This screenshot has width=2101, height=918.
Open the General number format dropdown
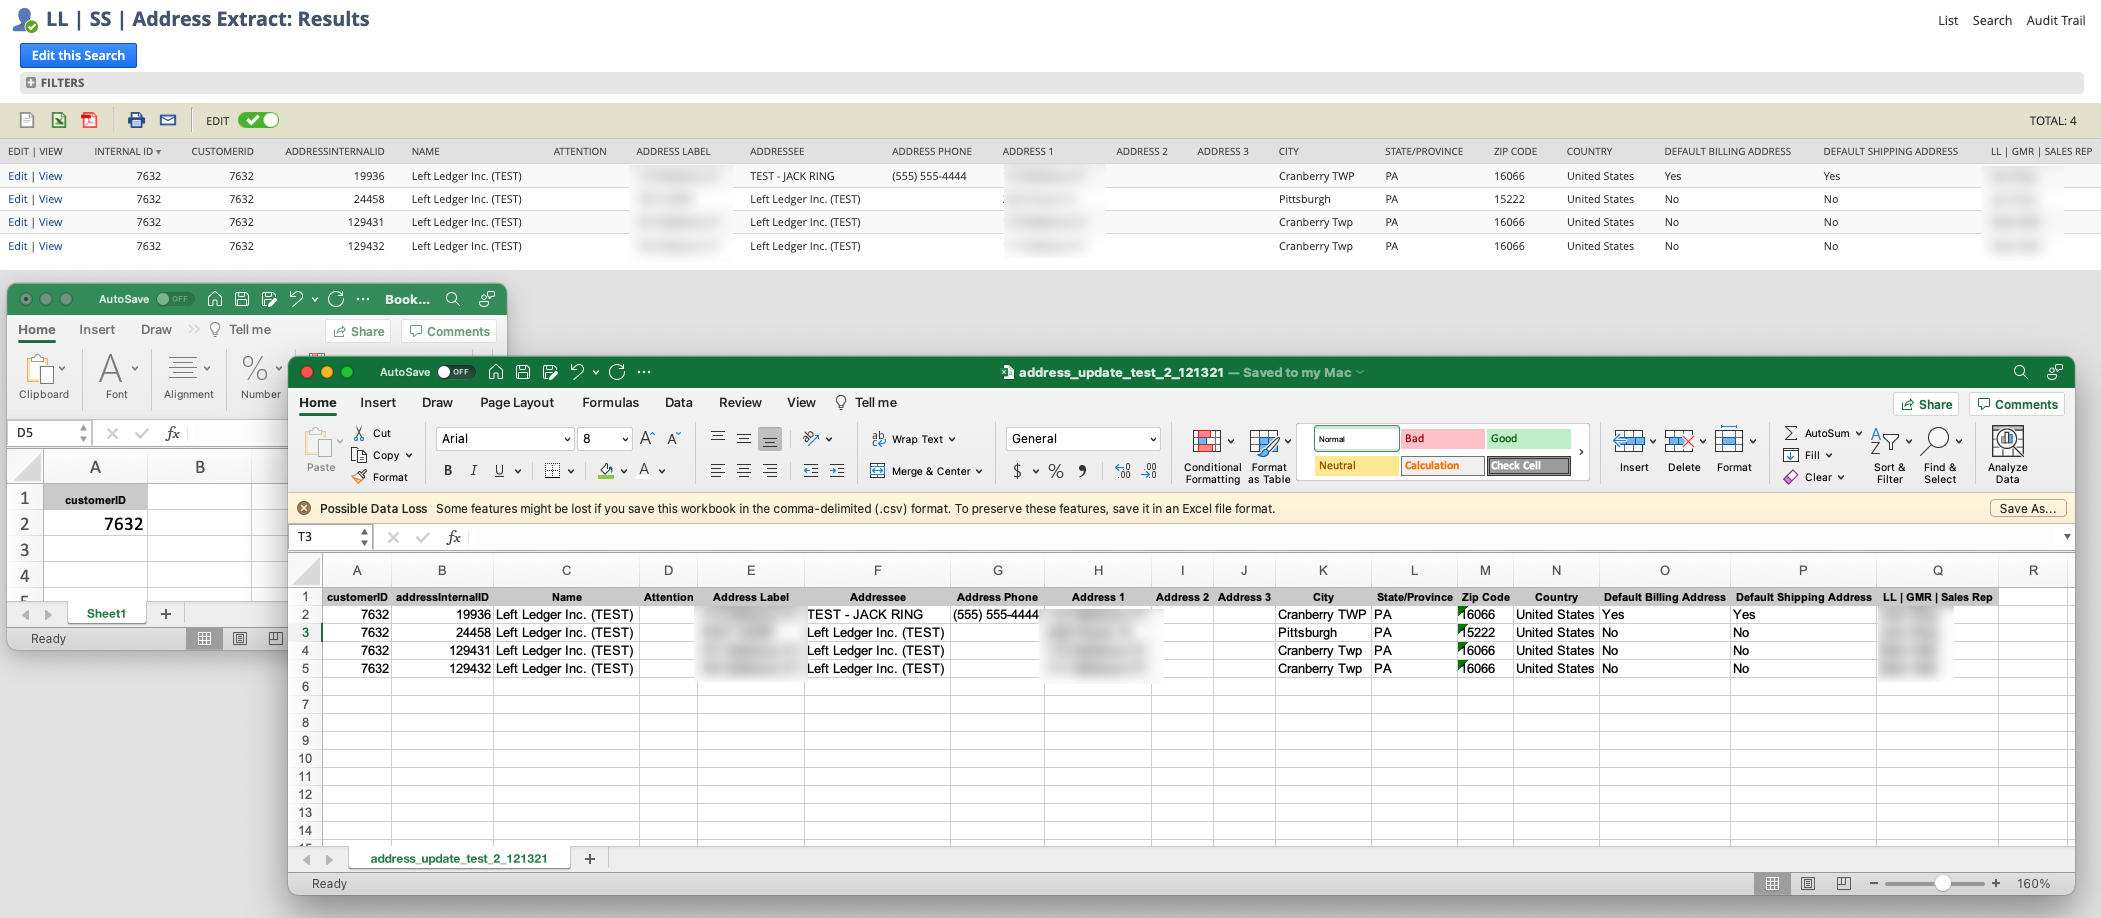pos(1153,439)
